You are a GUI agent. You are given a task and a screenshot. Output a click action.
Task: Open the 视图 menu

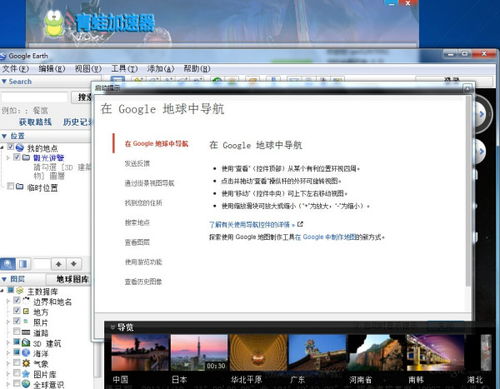point(88,69)
